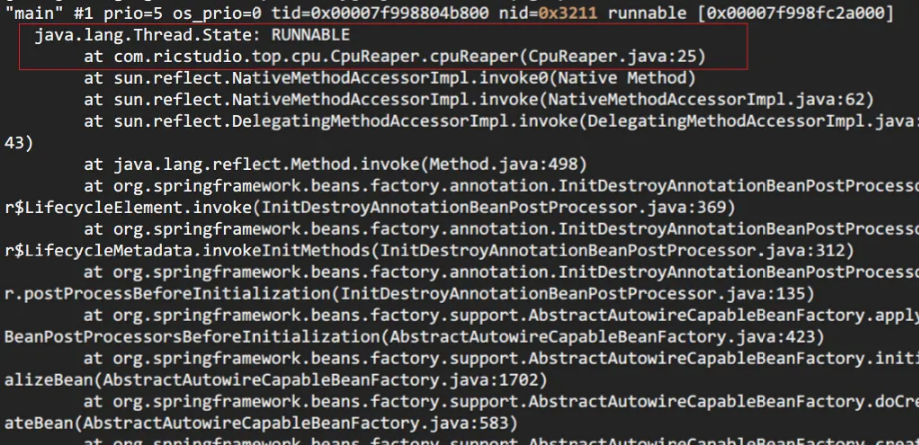Click the LifecycleMetadata.invokeInitMethods line at java:312
Image resolution: width=919 pixels, height=445 pixels.
click(430, 251)
